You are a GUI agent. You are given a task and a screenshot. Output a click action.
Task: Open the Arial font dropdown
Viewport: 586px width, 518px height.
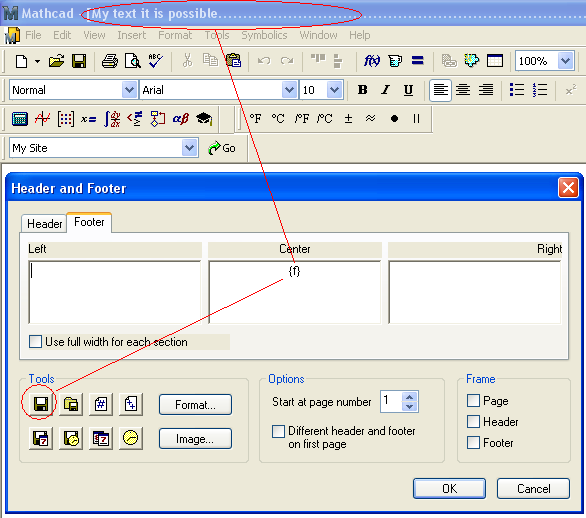point(289,90)
